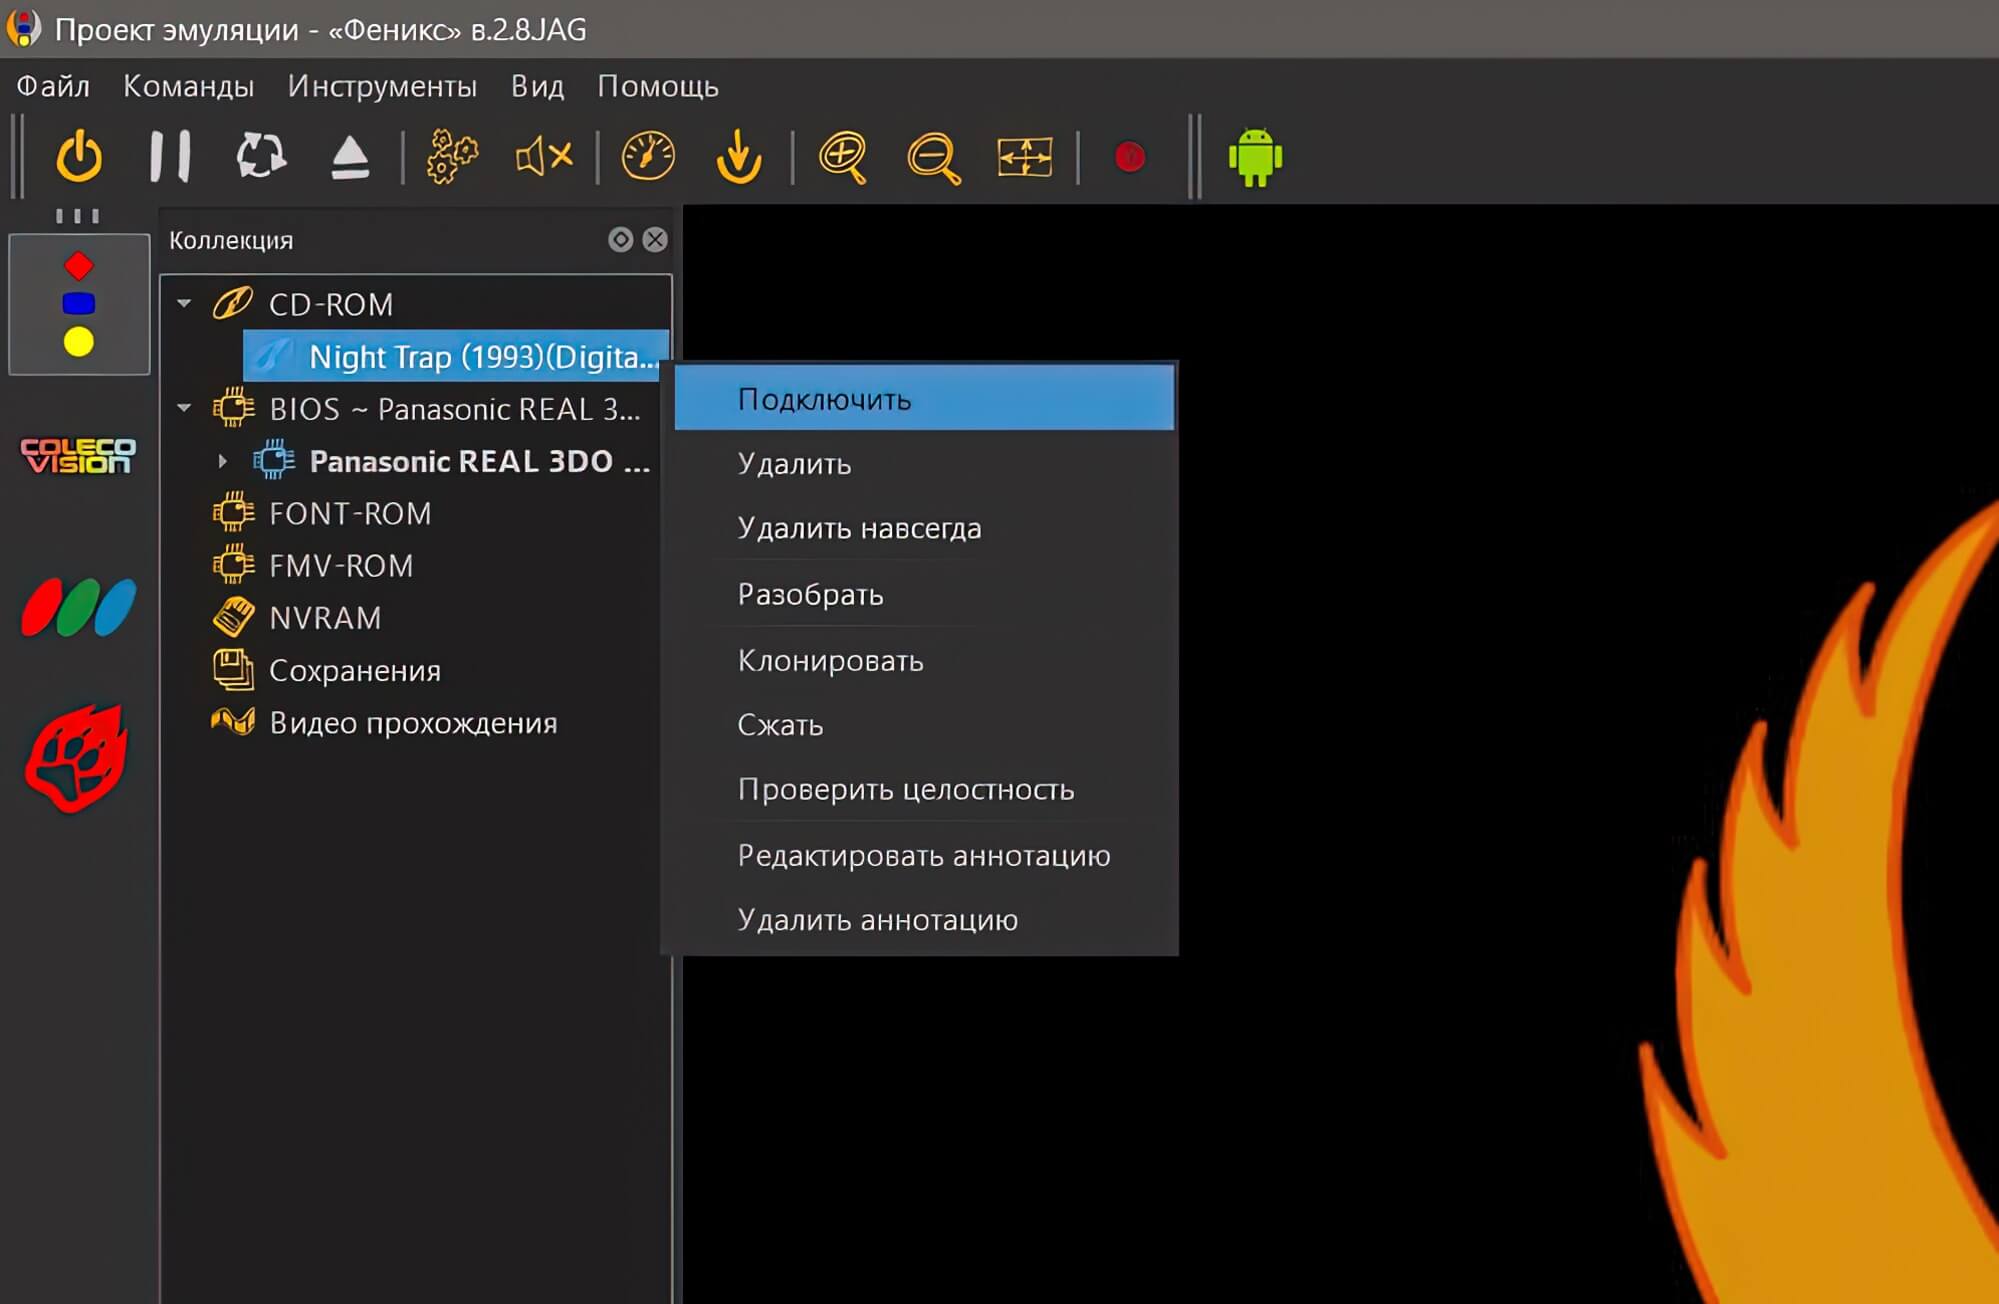Click the download arrow icon

[x=739, y=157]
